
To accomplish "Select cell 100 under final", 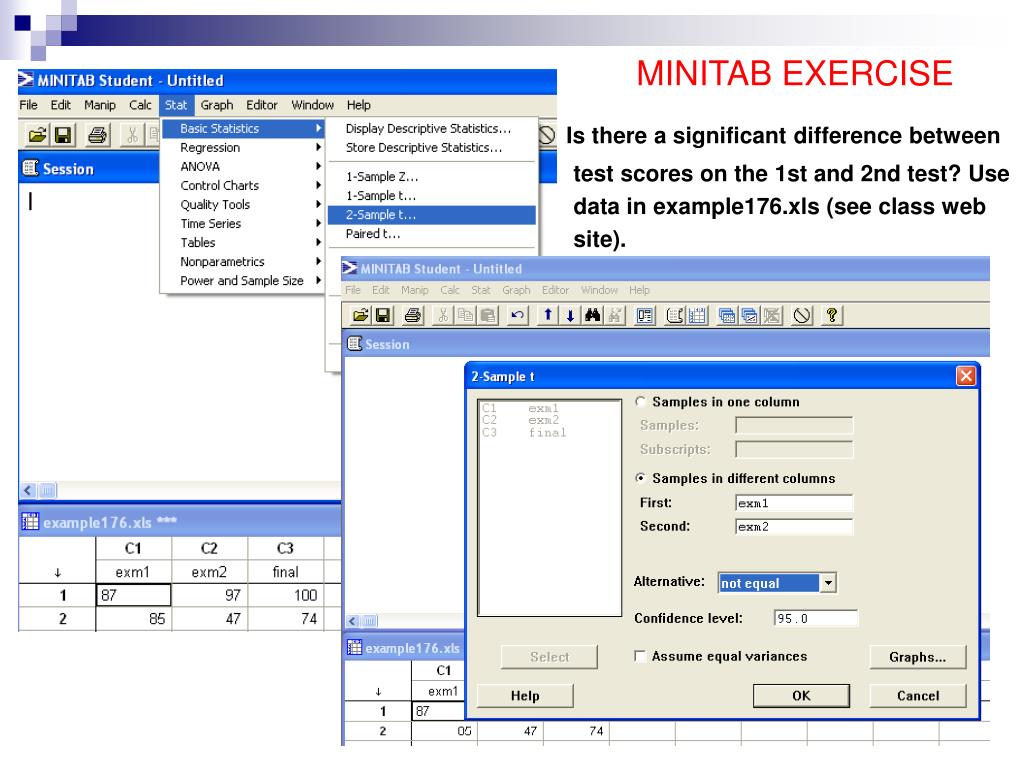I will tap(286, 595).
